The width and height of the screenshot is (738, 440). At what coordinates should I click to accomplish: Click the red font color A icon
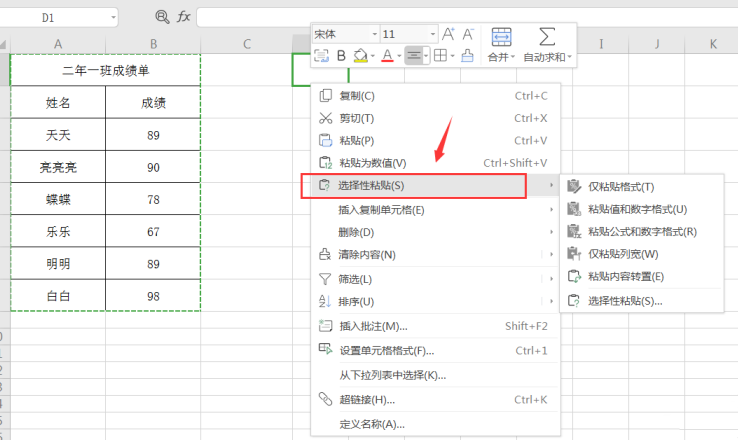(387, 56)
